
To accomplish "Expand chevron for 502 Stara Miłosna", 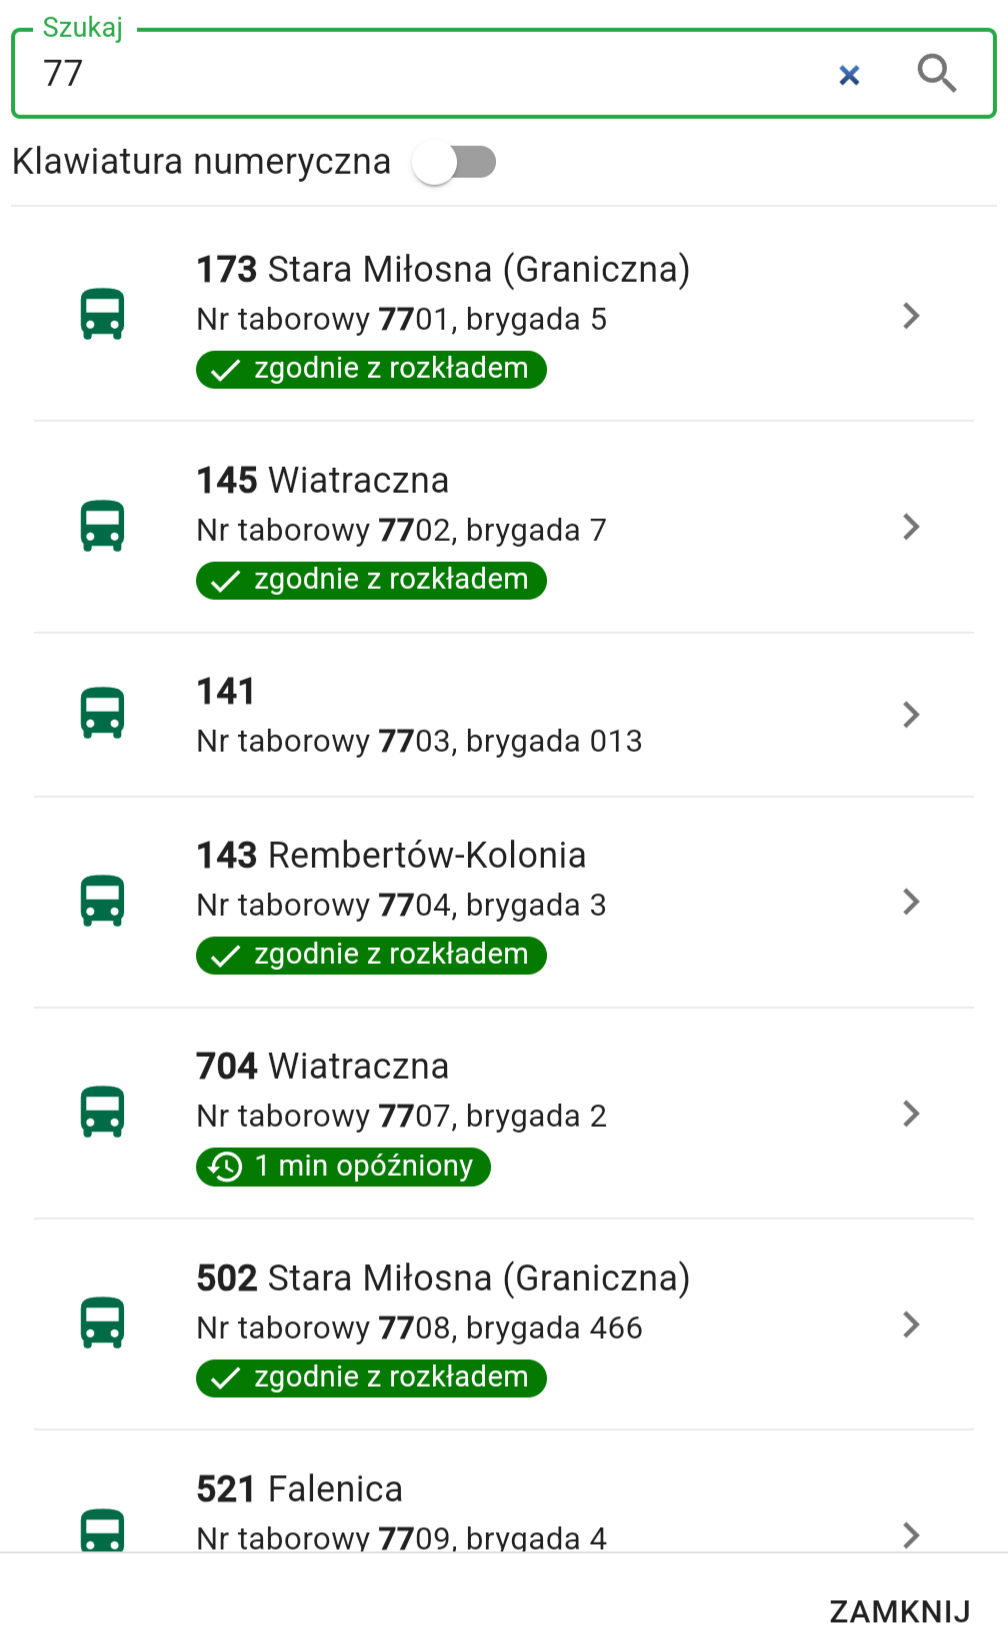I will coord(910,1324).
